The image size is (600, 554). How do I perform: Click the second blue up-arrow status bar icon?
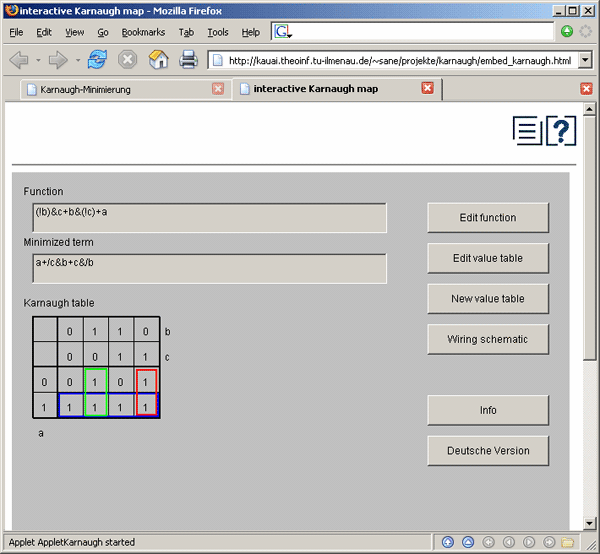tap(468, 542)
